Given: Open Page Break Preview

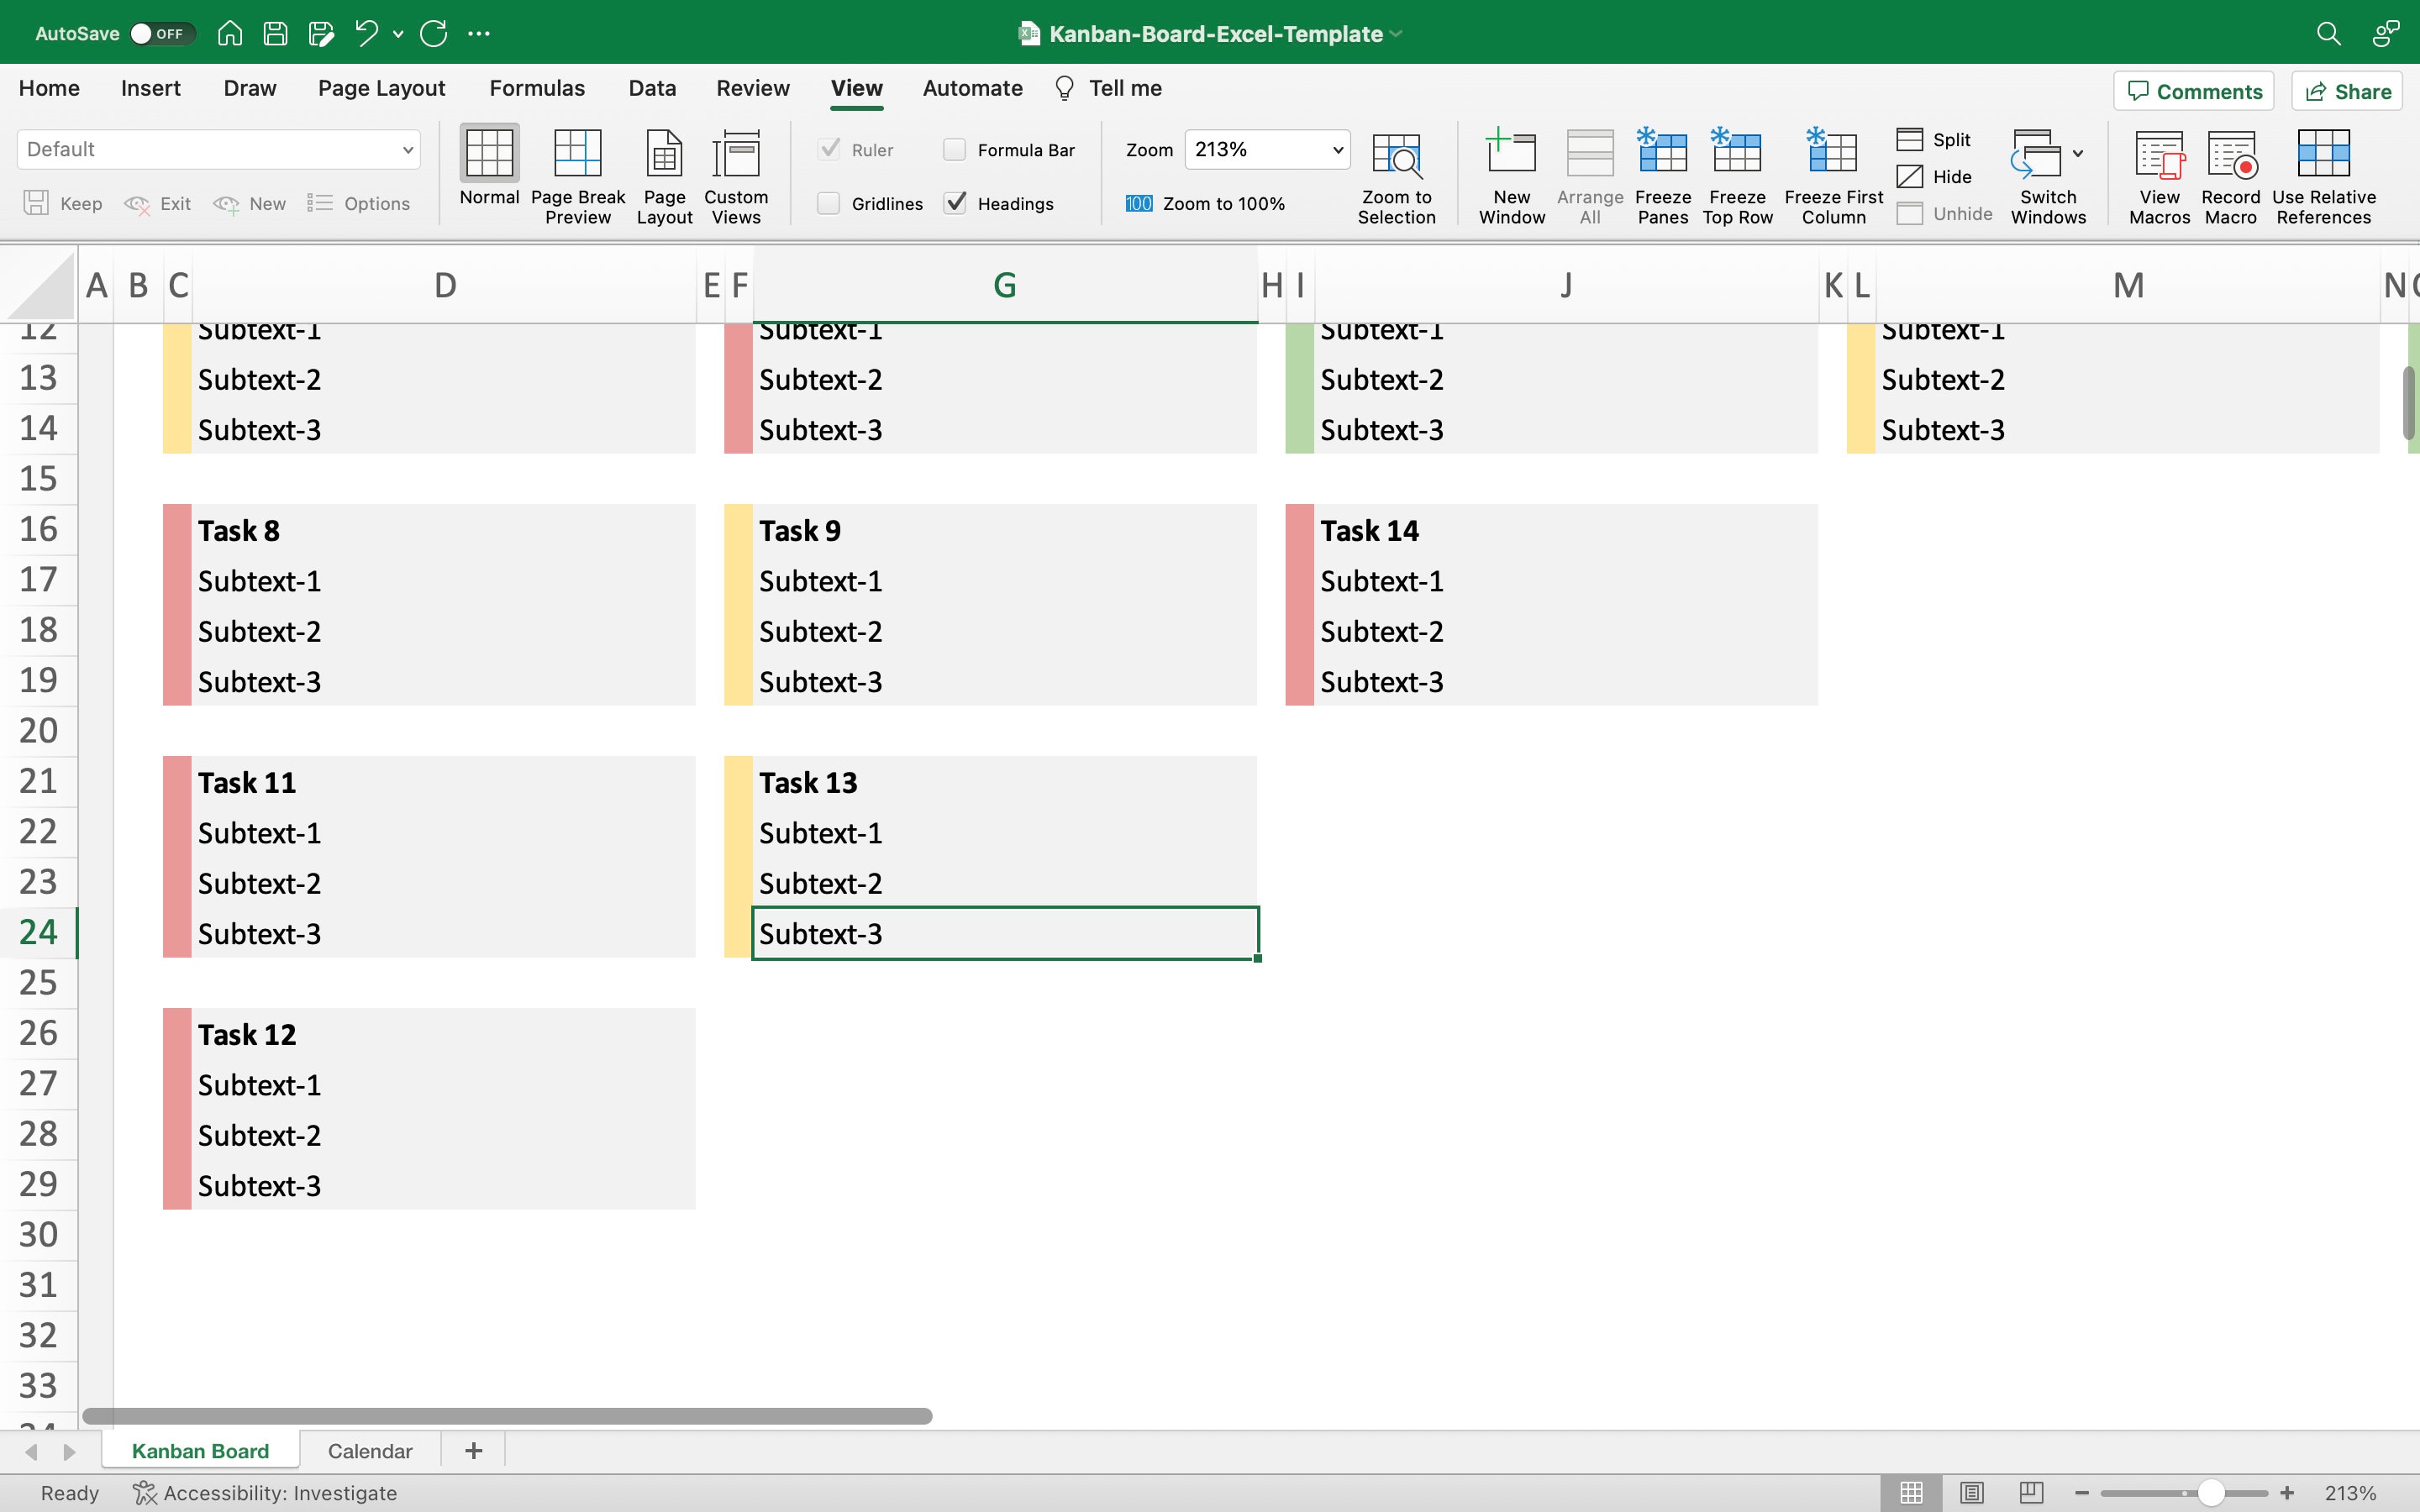Looking at the screenshot, I should (577, 172).
